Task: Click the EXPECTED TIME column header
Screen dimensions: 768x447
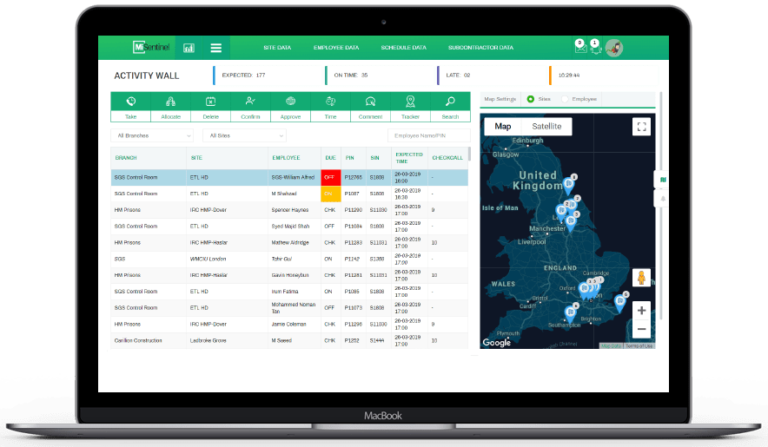Action: coord(409,158)
